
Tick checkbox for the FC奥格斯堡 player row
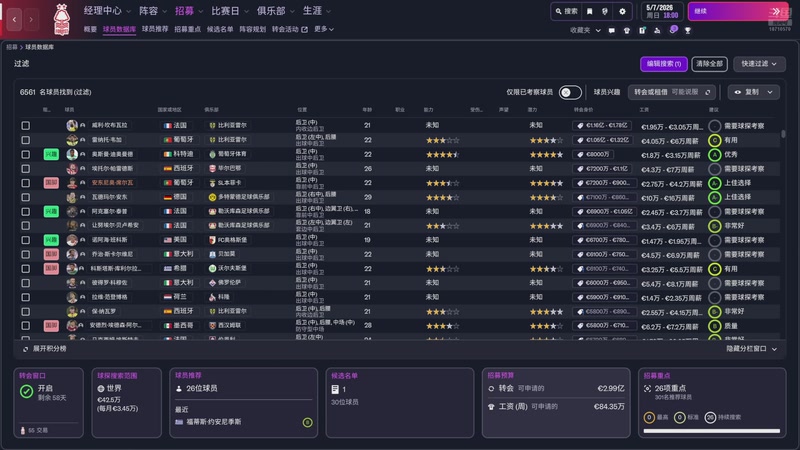[x=26, y=240]
